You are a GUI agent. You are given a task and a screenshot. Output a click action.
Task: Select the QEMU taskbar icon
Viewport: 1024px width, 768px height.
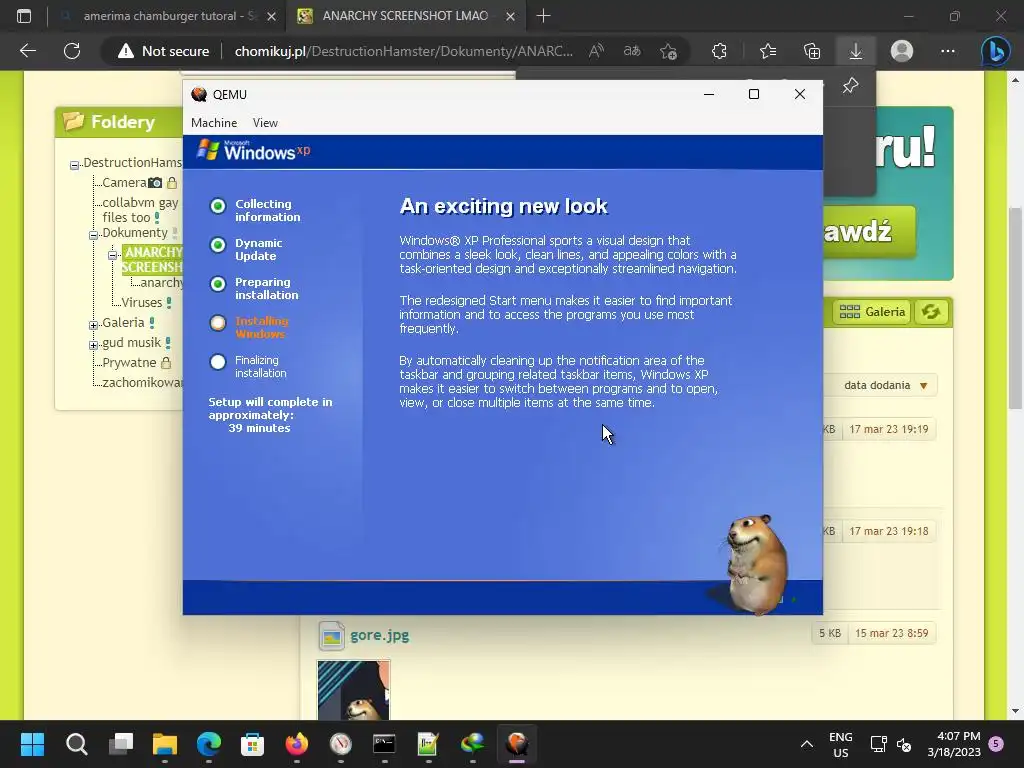pyautogui.click(x=517, y=744)
